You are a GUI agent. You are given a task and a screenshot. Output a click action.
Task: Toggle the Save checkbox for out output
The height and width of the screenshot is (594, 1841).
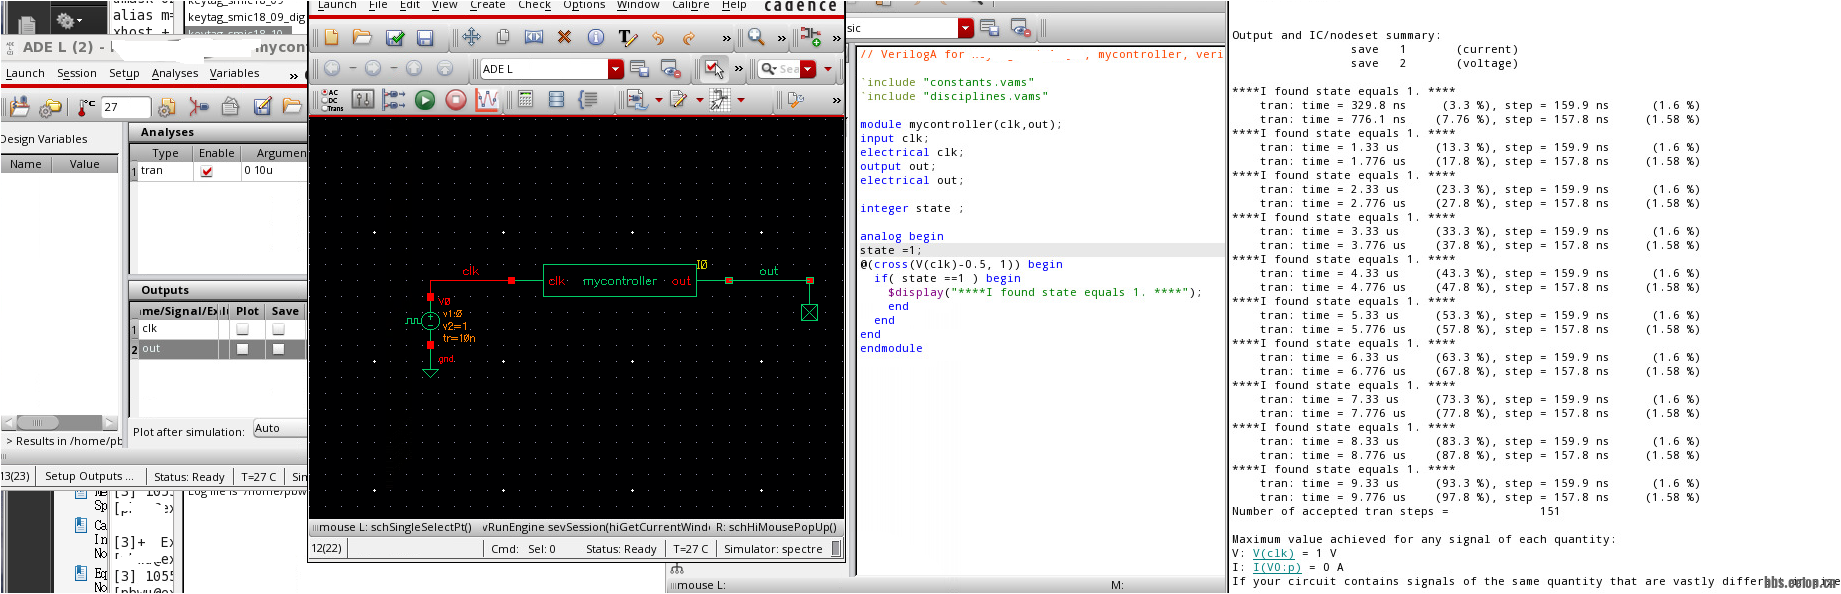tap(278, 349)
